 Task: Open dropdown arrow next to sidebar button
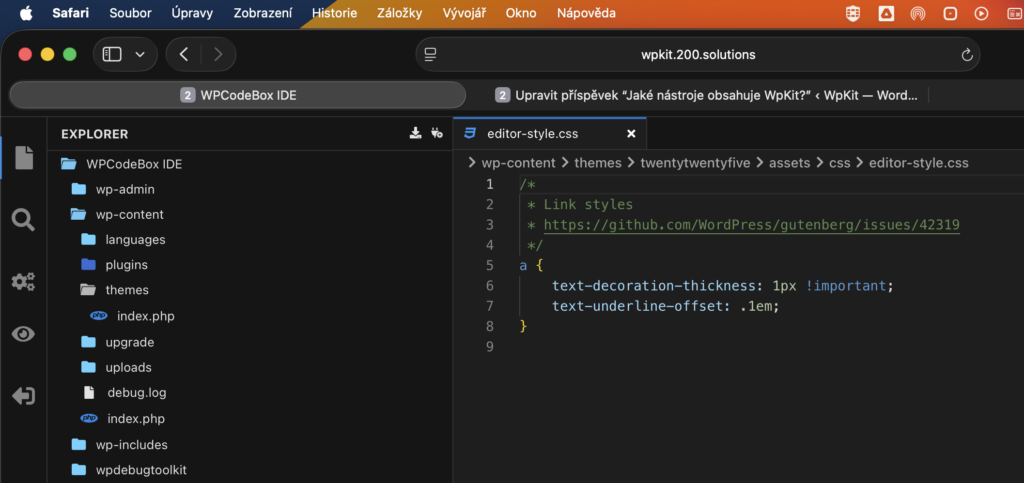pos(139,54)
